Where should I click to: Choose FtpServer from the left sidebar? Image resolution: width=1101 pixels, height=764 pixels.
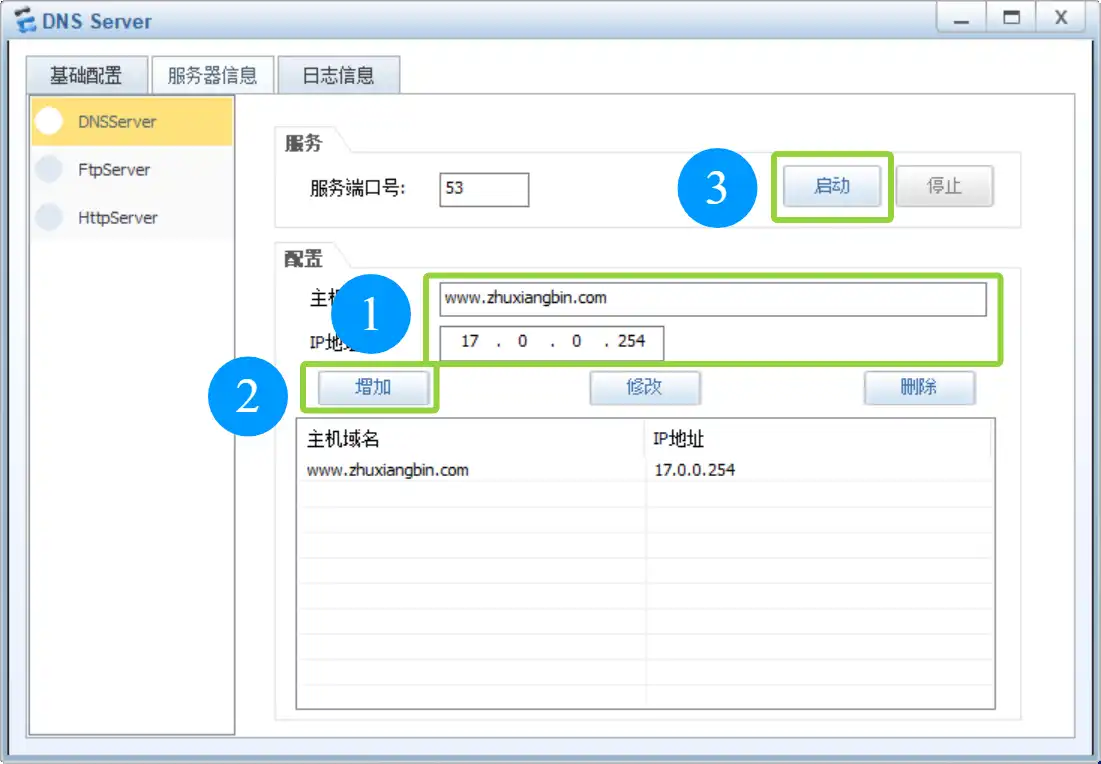pyautogui.click(x=114, y=170)
